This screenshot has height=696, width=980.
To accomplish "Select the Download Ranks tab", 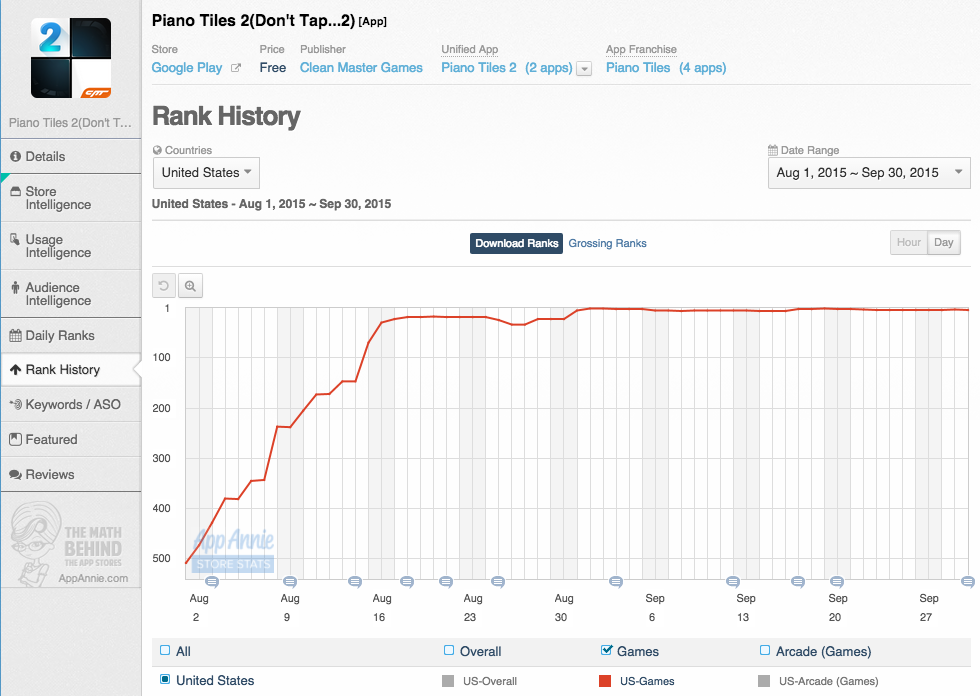I will [x=516, y=244].
